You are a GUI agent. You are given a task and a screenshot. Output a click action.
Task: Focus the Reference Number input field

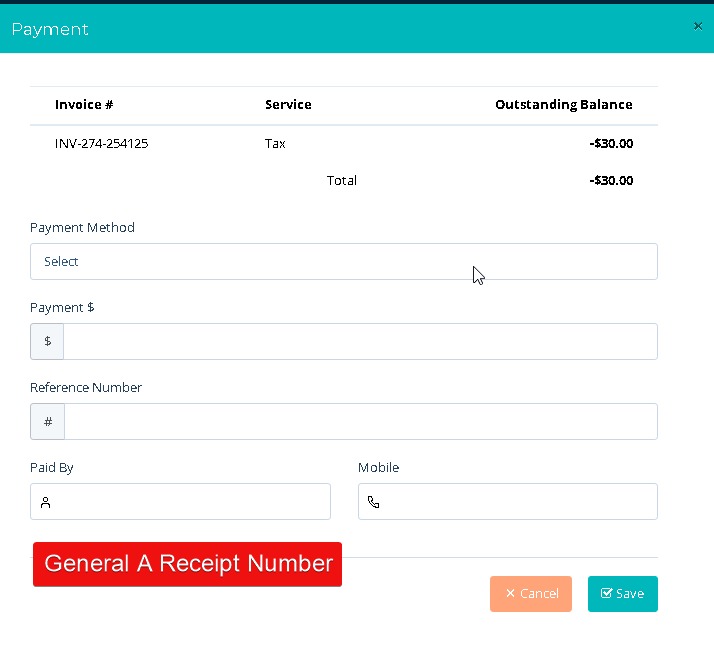[361, 422]
